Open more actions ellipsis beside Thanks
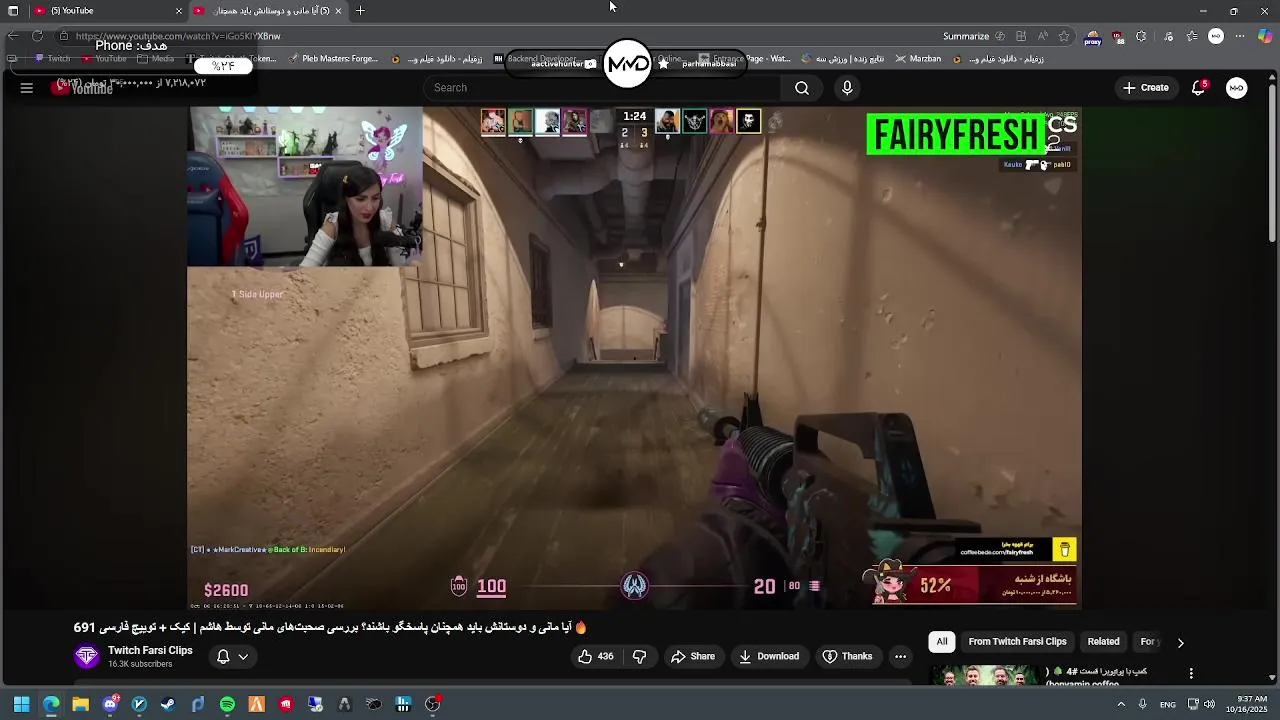The width and height of the screenshot is (1280, 720). [900, 656]
